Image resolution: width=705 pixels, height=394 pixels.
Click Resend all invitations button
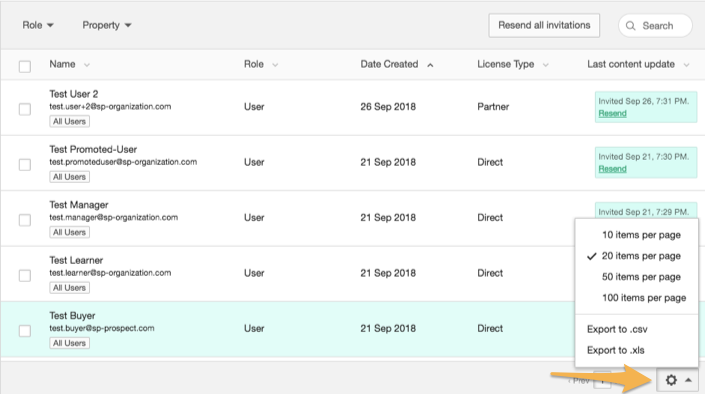pyautogui.click(x=544, y=25)
